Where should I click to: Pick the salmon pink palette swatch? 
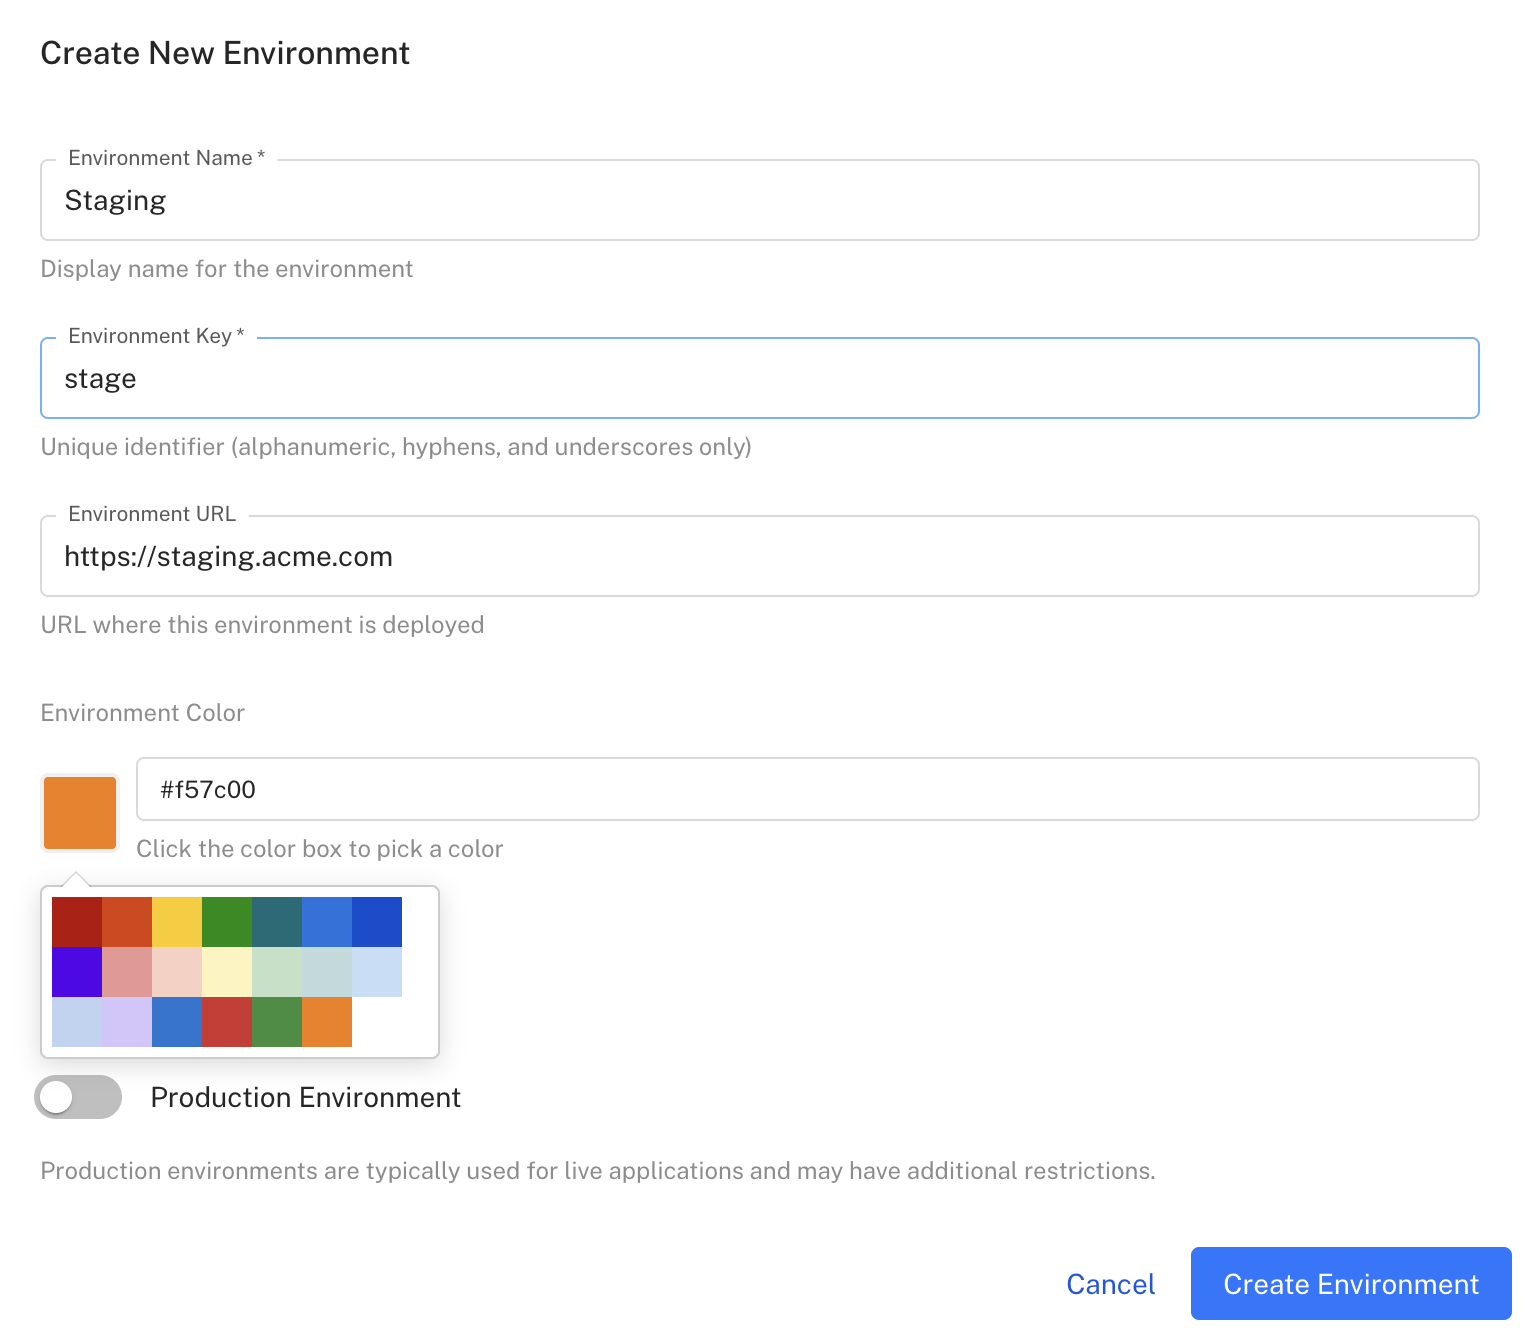tap(127, 972)
